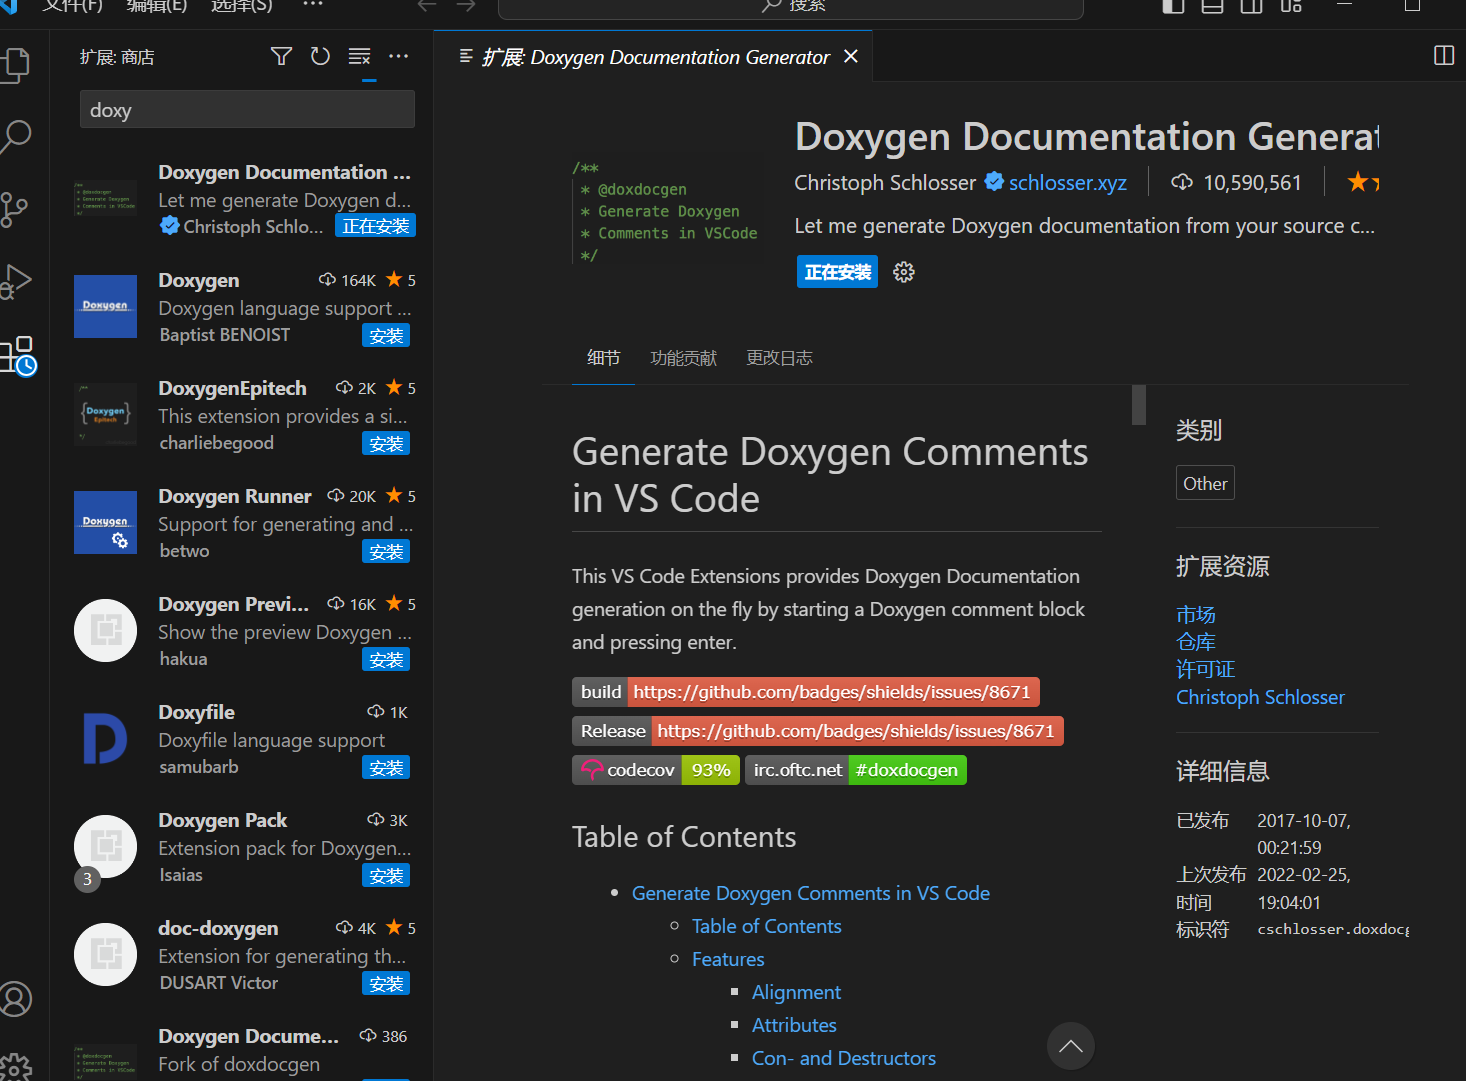Open the extension manage gear next to install button
This screenshot has width=1466, height=1081.
pyautogui.click(x=904, y=272)
